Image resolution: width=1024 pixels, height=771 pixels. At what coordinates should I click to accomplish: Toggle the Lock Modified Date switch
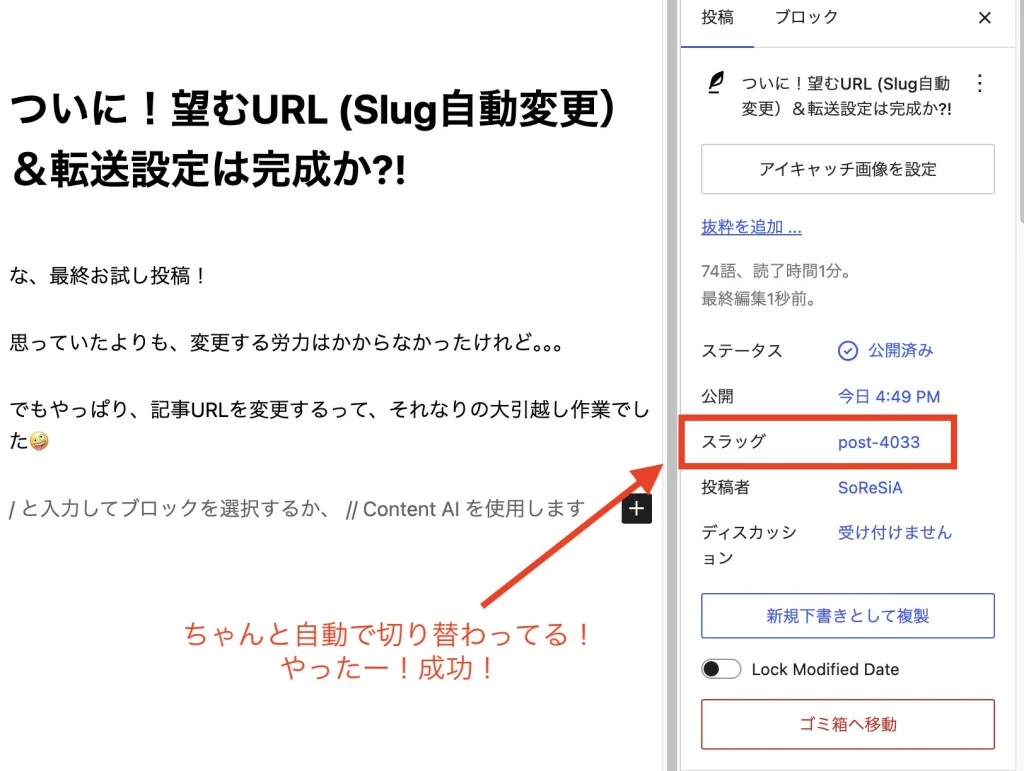click(721, 669)
